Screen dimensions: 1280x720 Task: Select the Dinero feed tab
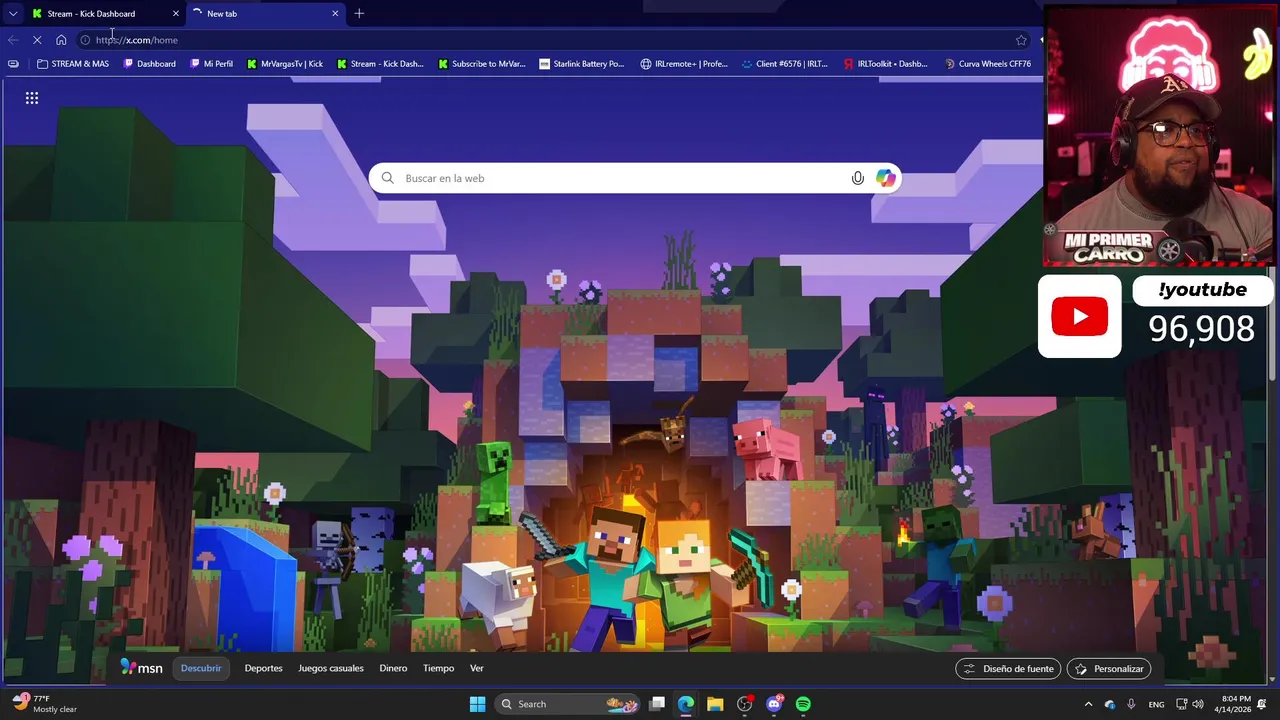click(393, 668)
